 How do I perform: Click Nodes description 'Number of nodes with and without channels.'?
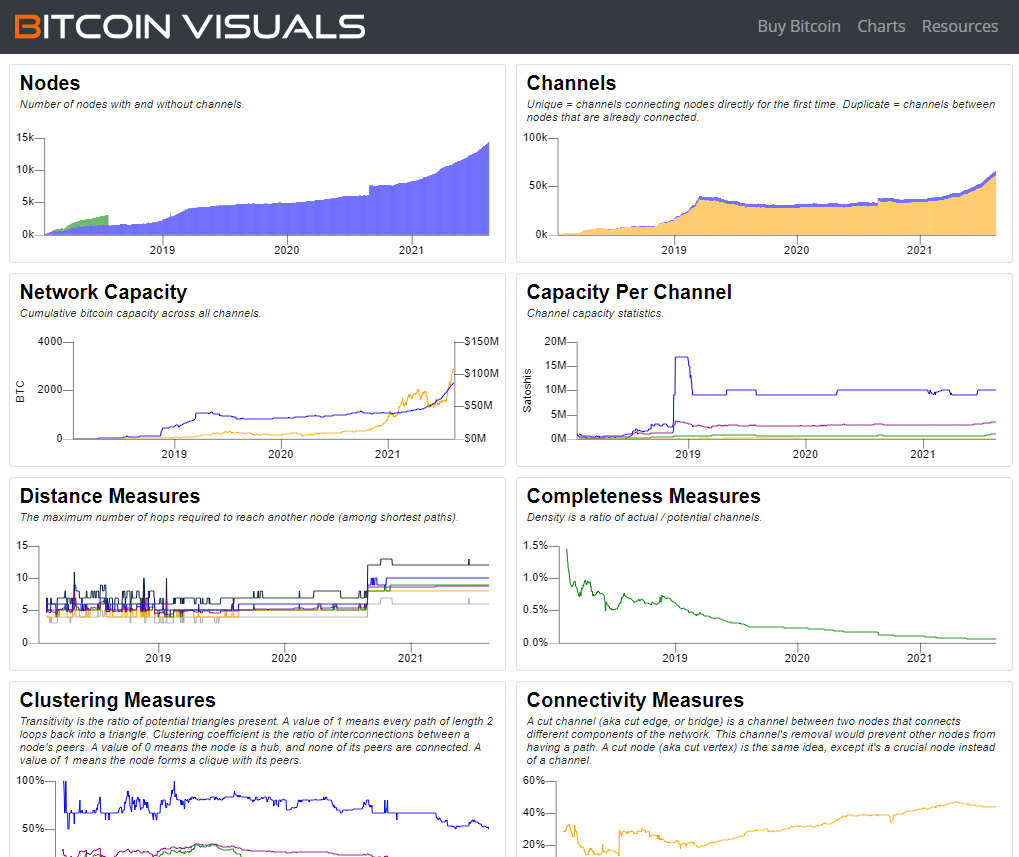[x=132, y=105]
